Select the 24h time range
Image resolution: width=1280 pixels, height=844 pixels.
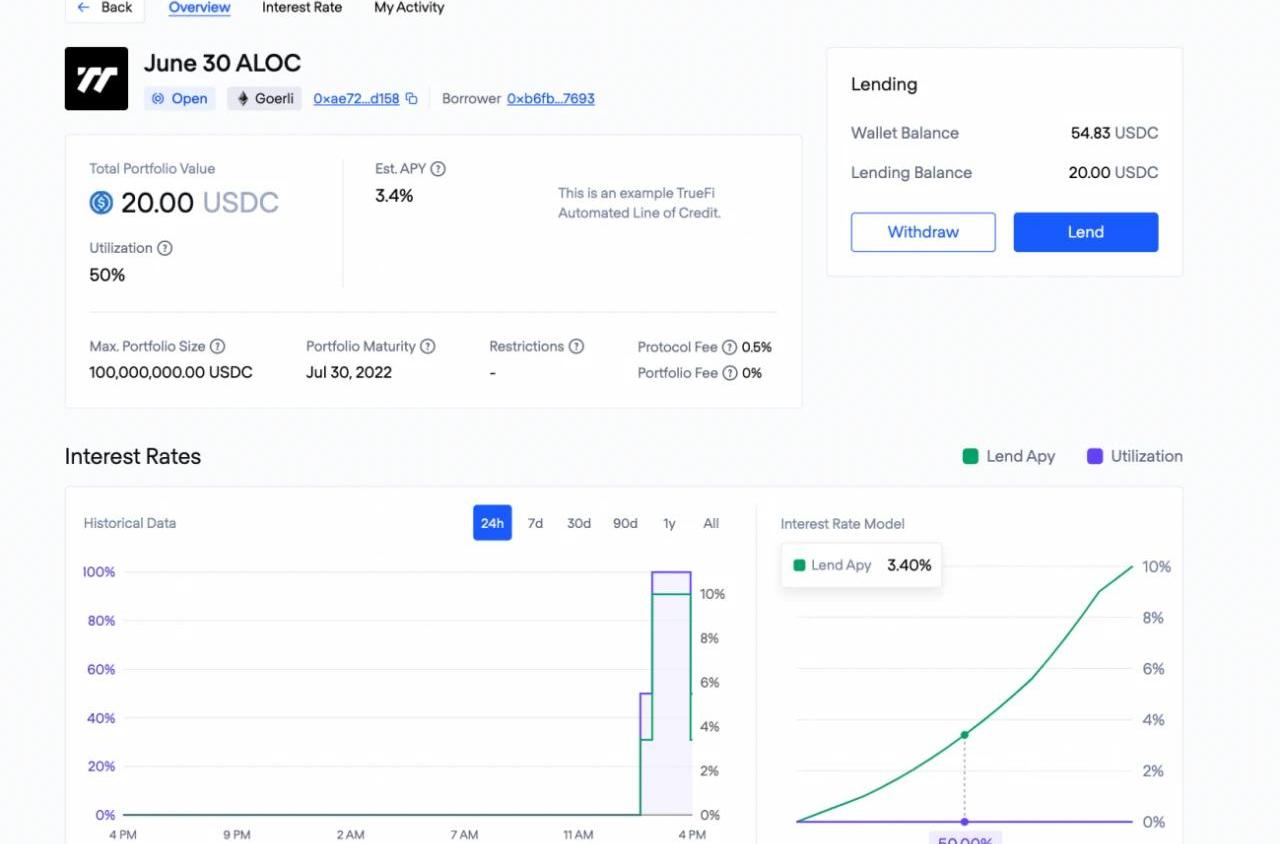492,523
